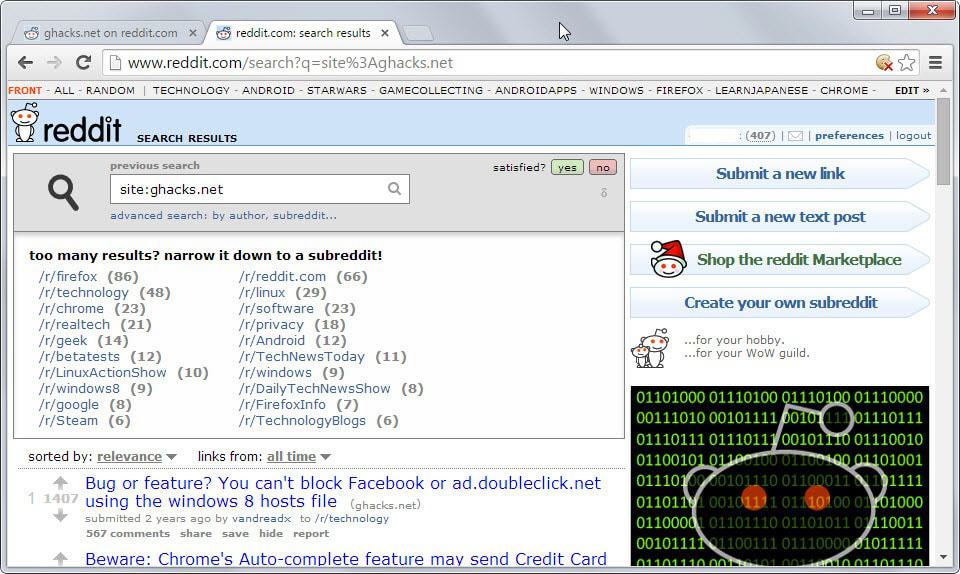Open the mail envelope icon
The width and height of the screenshot is (960, 574).
pos(795,136)
